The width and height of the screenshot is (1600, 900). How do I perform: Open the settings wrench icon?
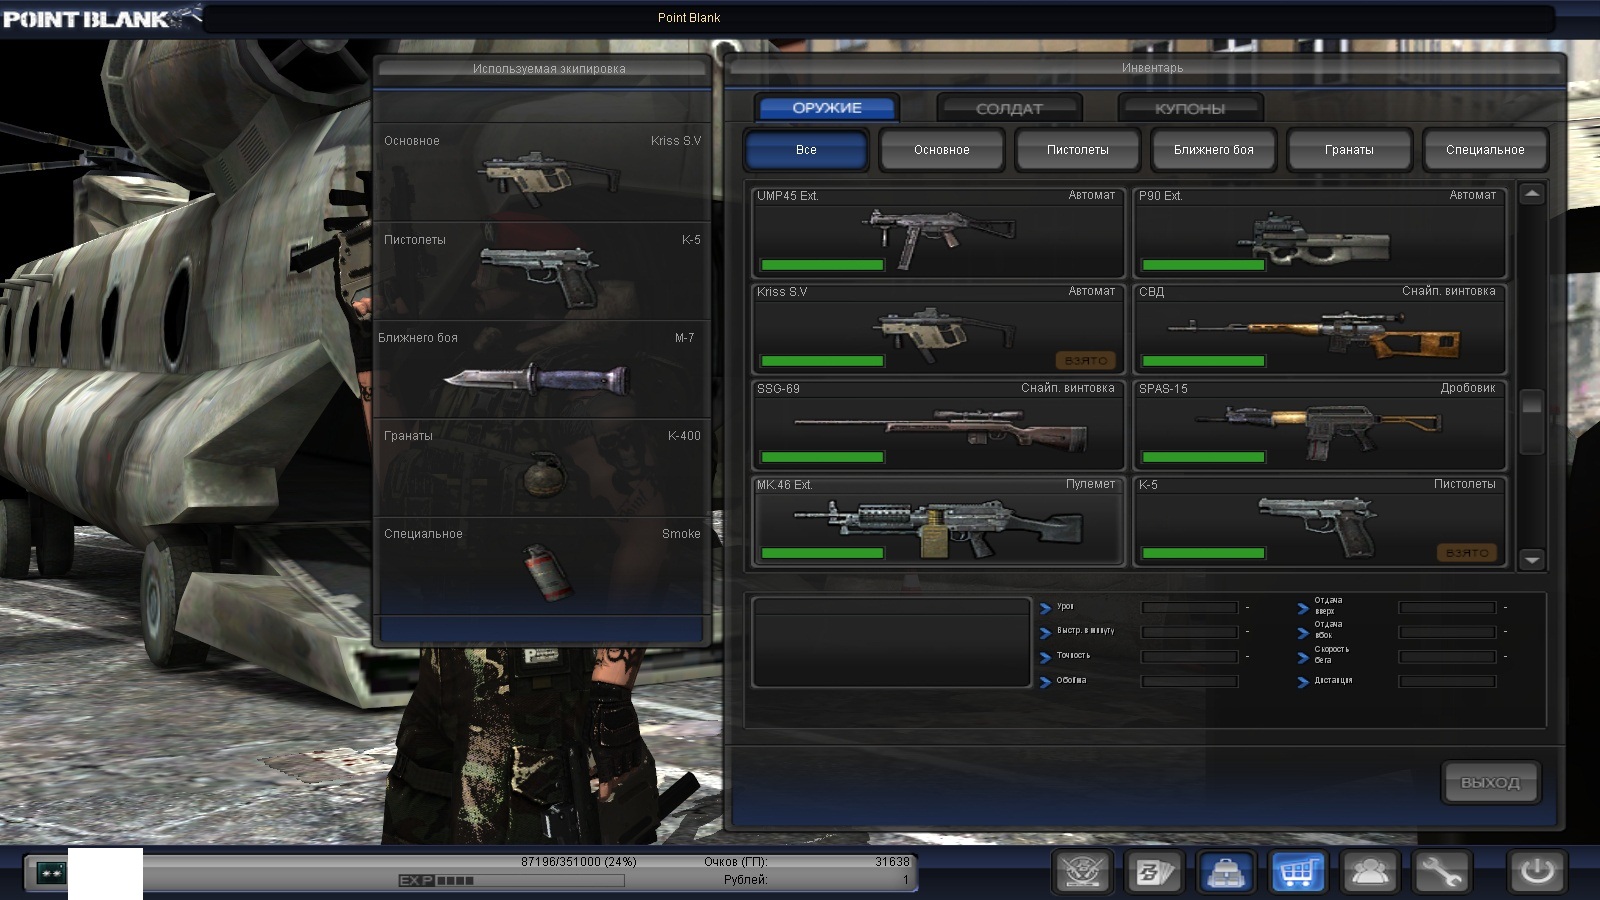(x=1441, y=873)
